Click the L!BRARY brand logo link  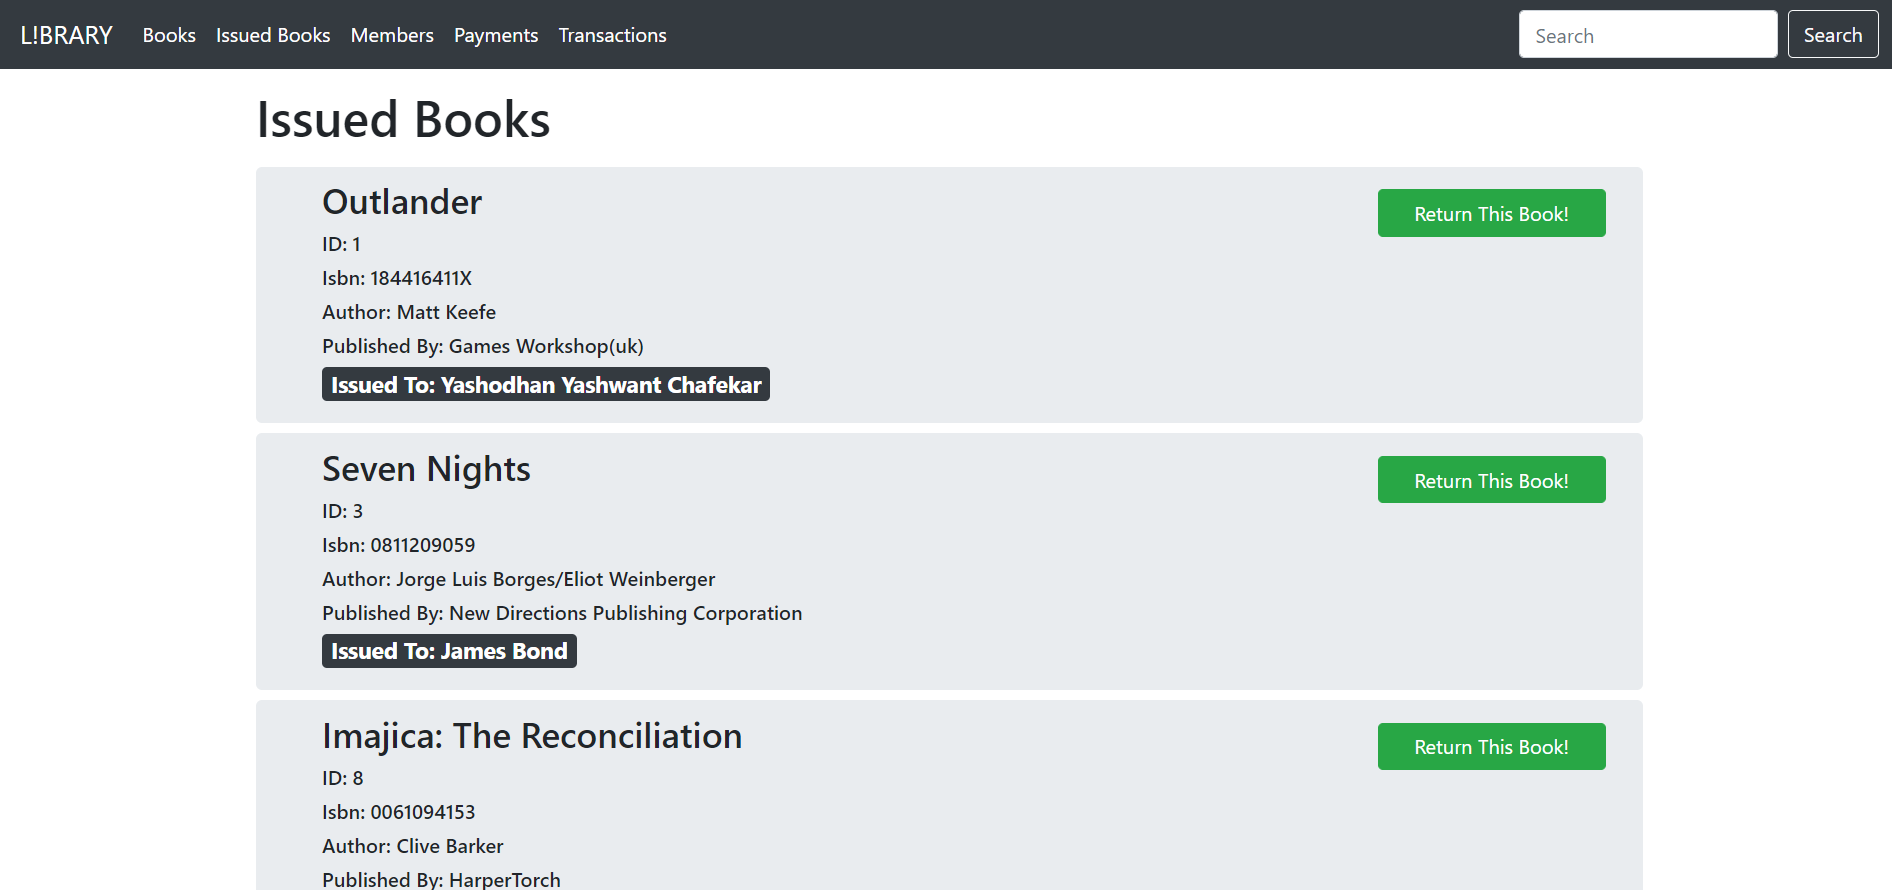point(66,35)
